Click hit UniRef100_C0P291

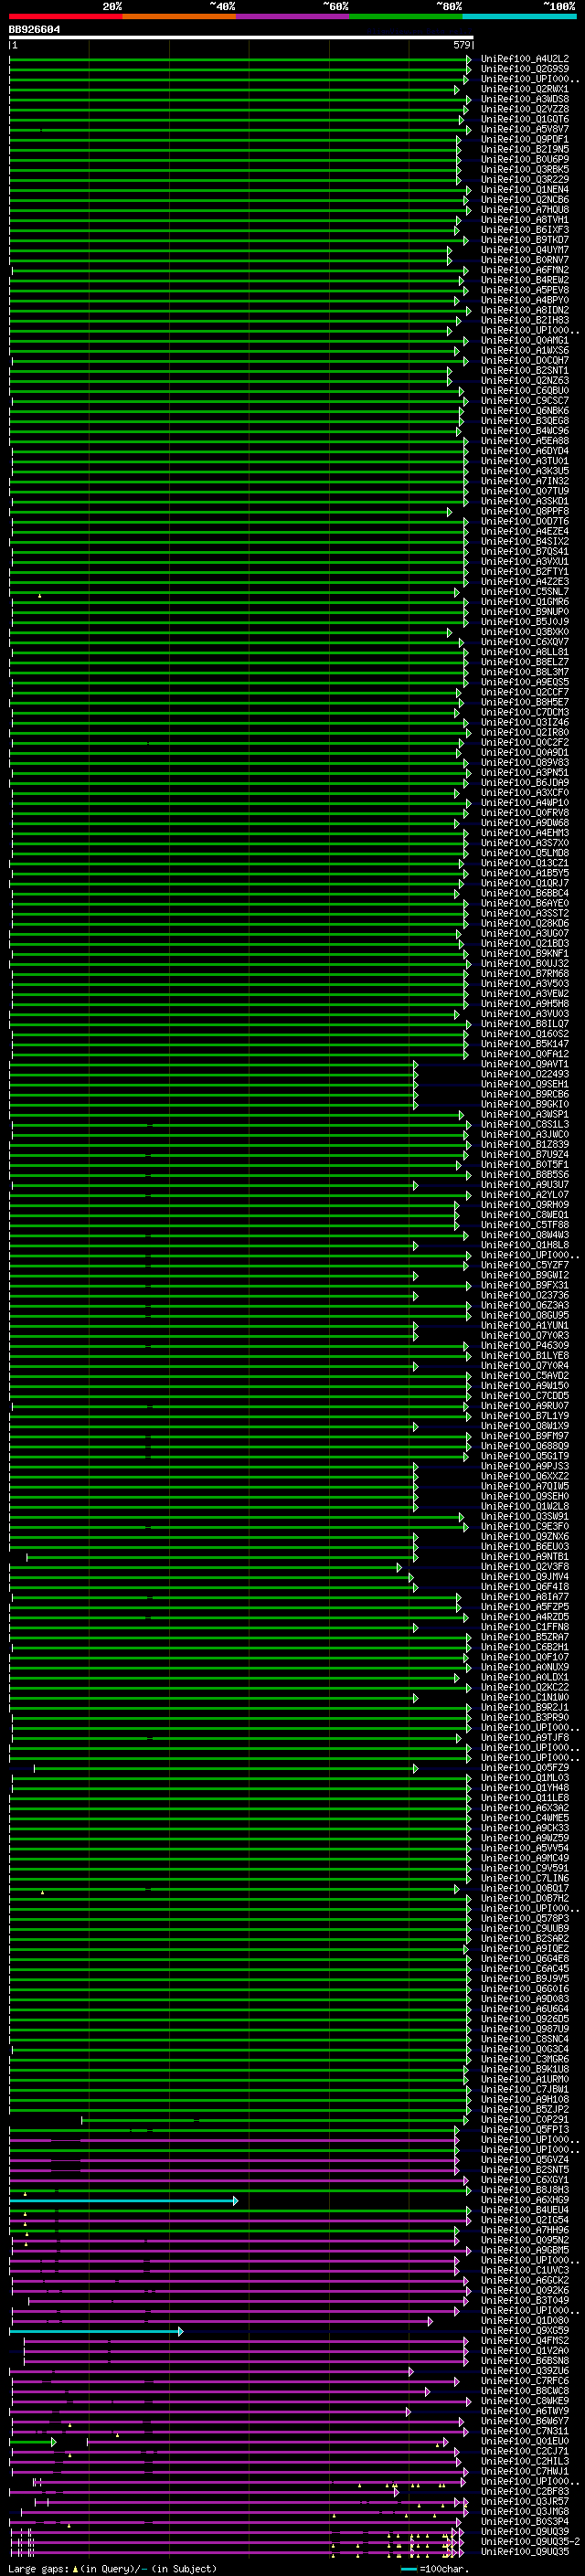coord(525,2120)
